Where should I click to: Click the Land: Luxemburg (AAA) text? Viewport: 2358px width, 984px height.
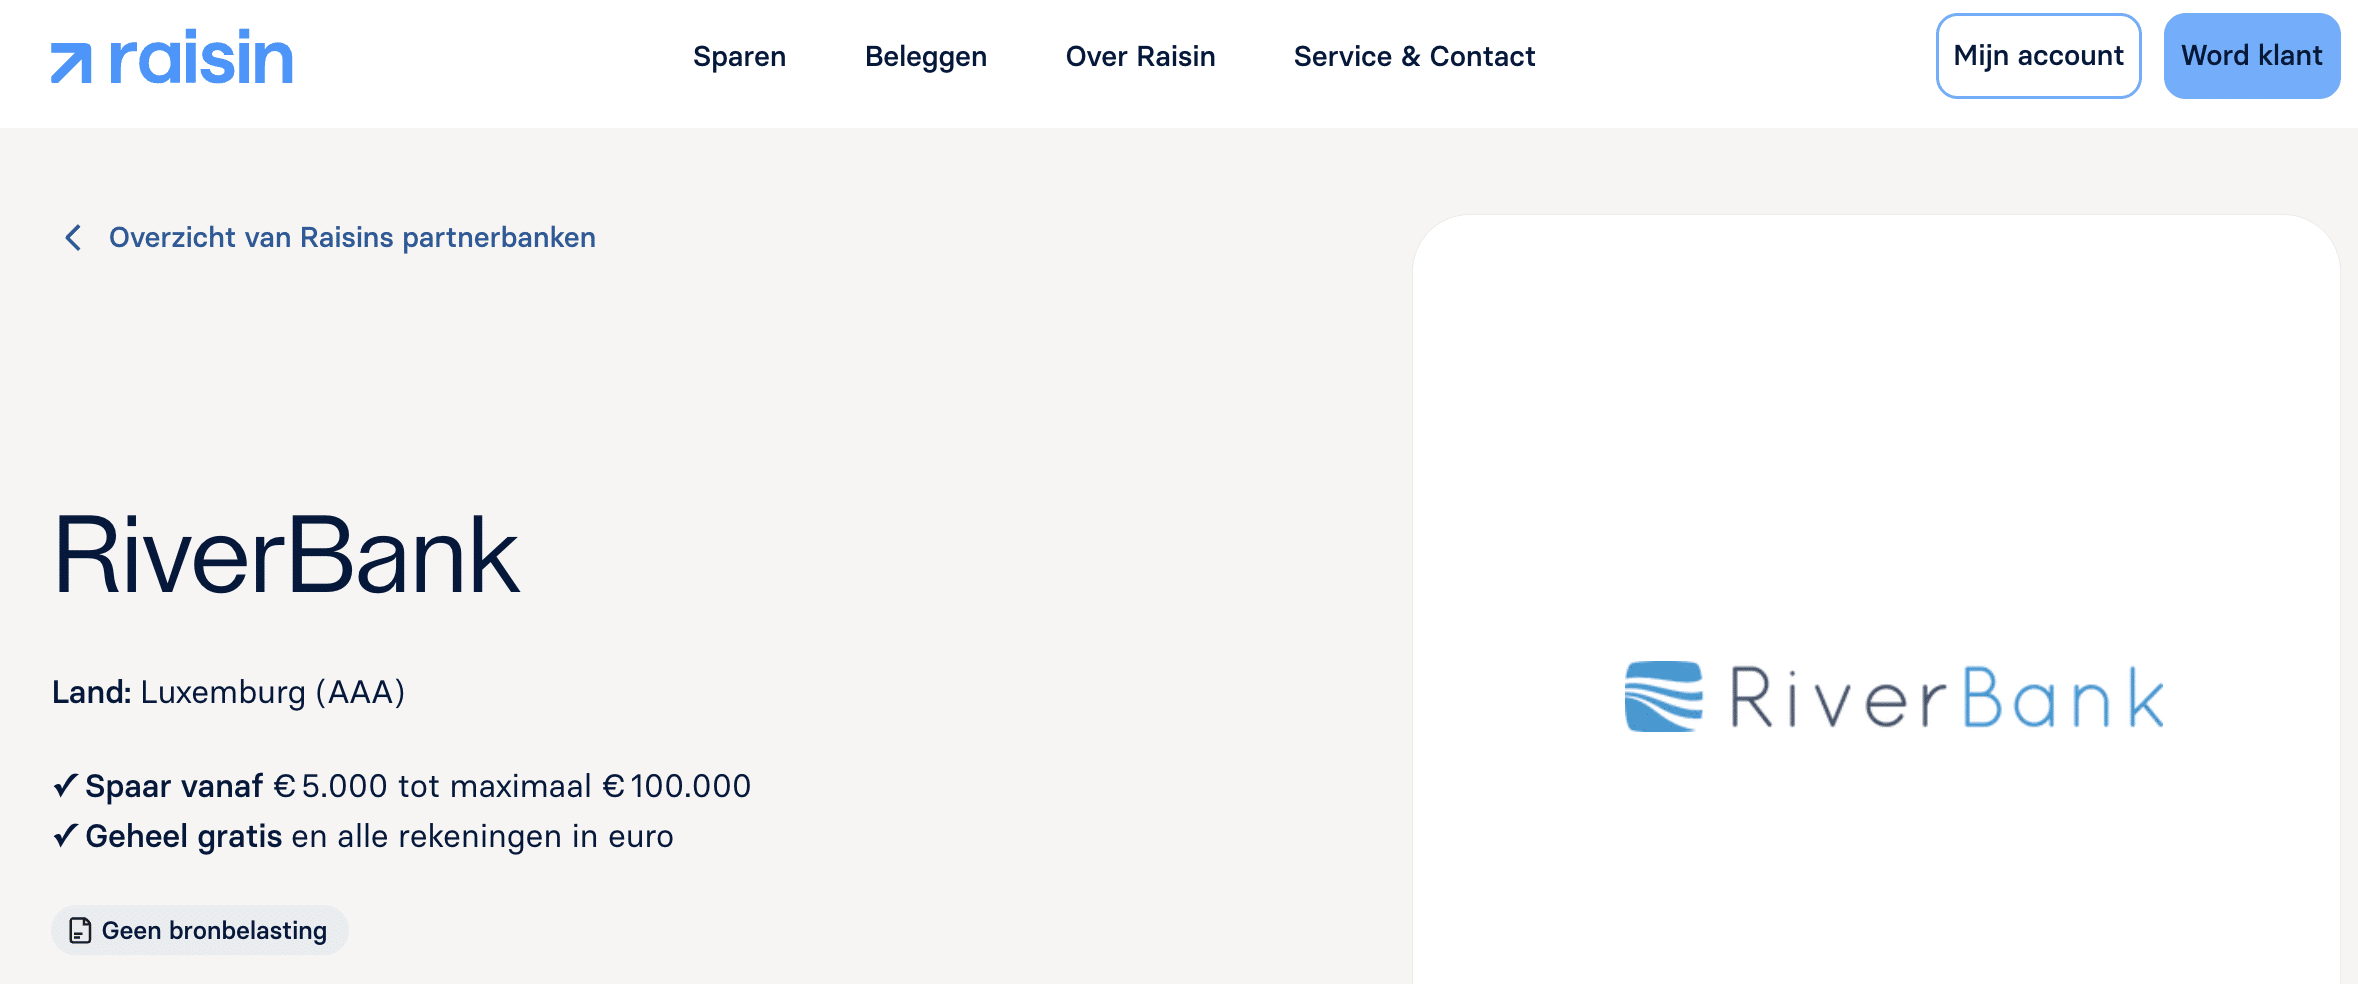pyautogui.click(x=228, y=692)
